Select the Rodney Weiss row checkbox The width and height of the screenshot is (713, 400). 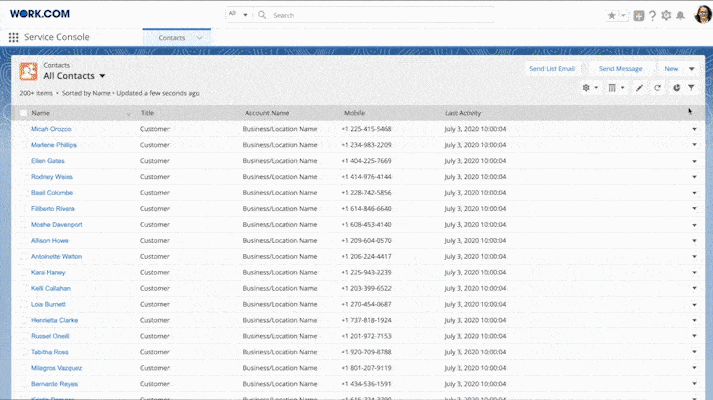pyautogui.click(x=23, y=177)
